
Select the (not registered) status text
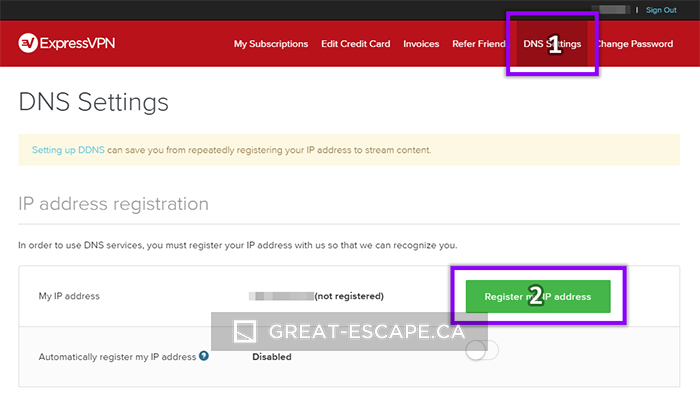(x=349, y=296)
